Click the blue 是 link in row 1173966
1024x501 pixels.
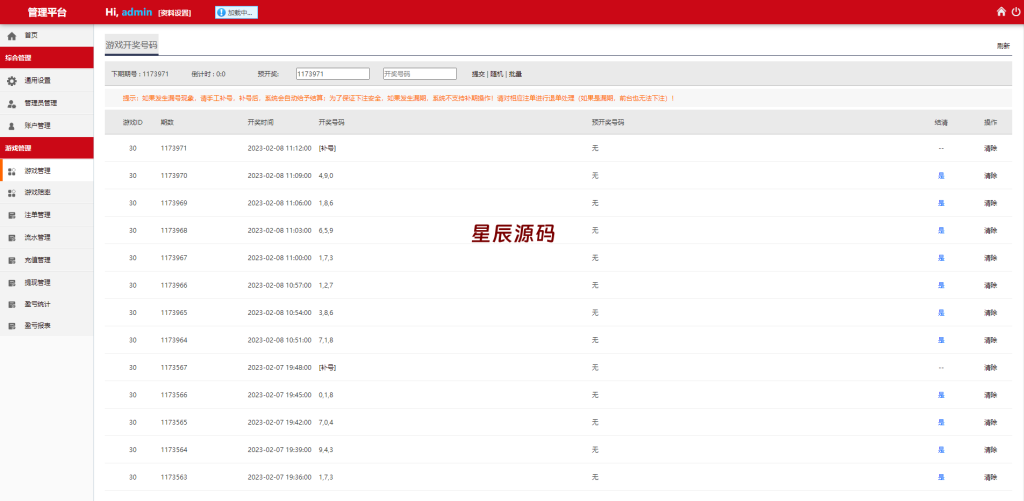click(941, 285)
